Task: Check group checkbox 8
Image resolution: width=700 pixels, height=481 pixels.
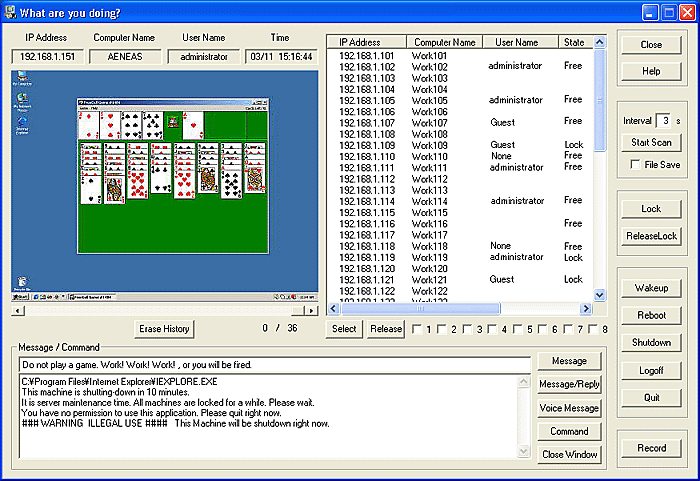Action: click(593, 329)
